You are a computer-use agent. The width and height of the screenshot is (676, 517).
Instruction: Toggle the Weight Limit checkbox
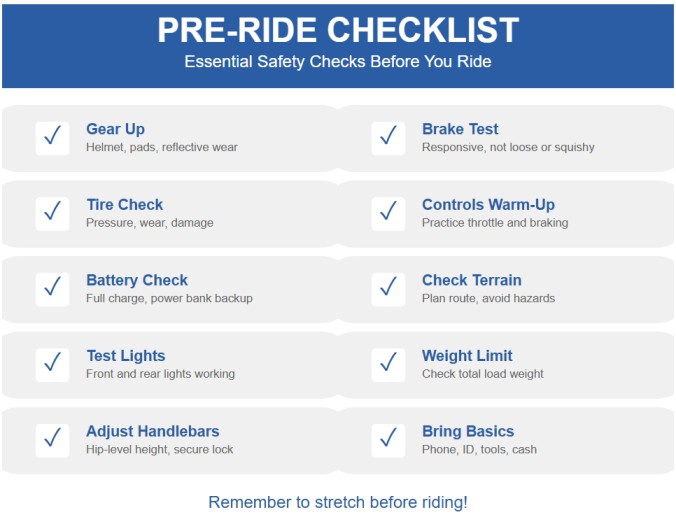coord(388,365)
